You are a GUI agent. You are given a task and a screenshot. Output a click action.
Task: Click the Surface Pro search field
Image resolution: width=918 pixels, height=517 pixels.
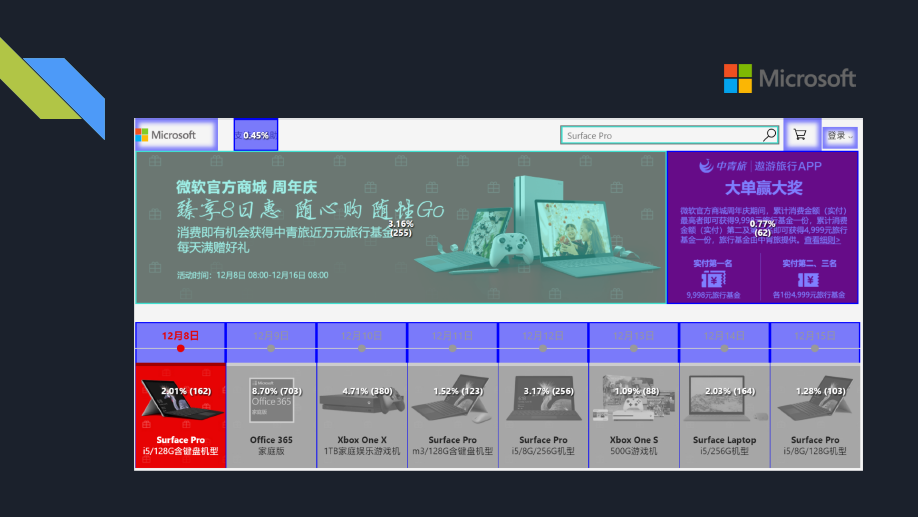point(660,136)
